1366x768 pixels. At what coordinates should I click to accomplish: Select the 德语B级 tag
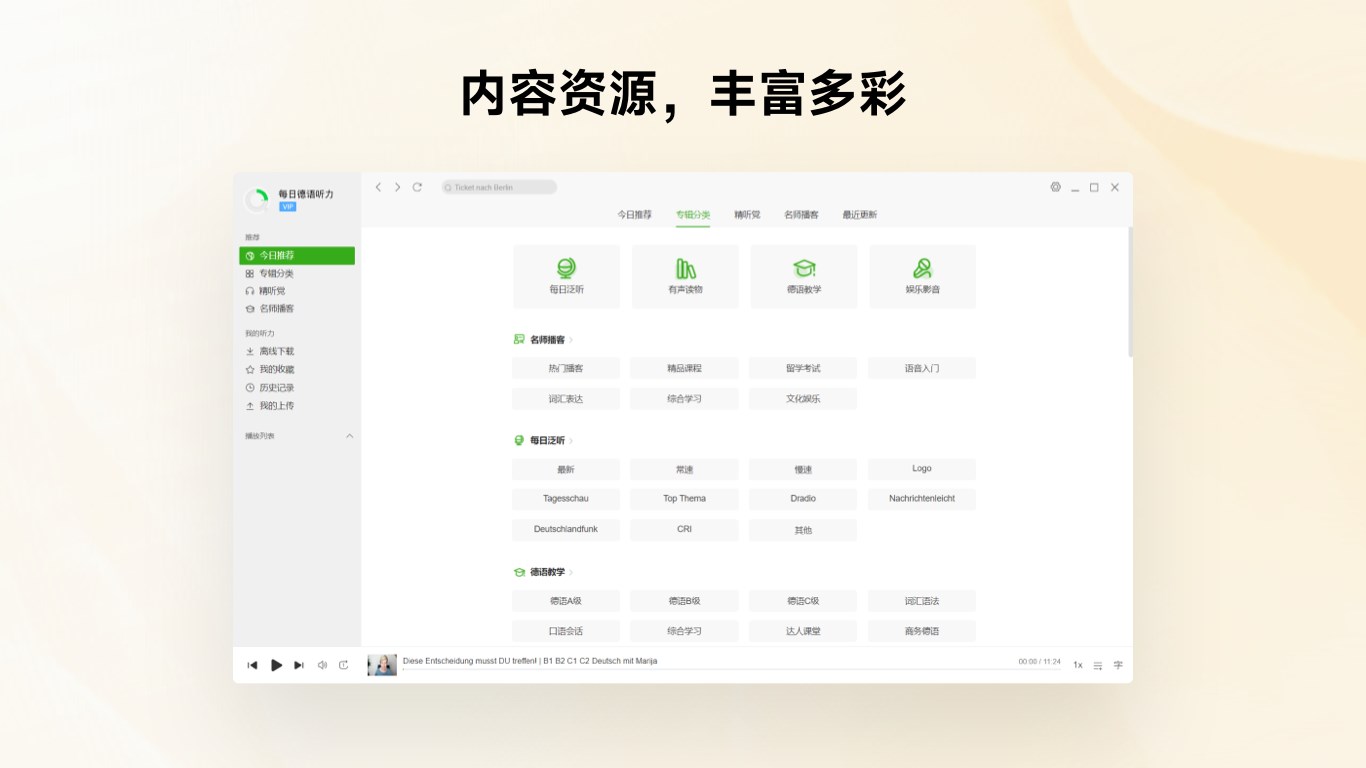(685, 601)
